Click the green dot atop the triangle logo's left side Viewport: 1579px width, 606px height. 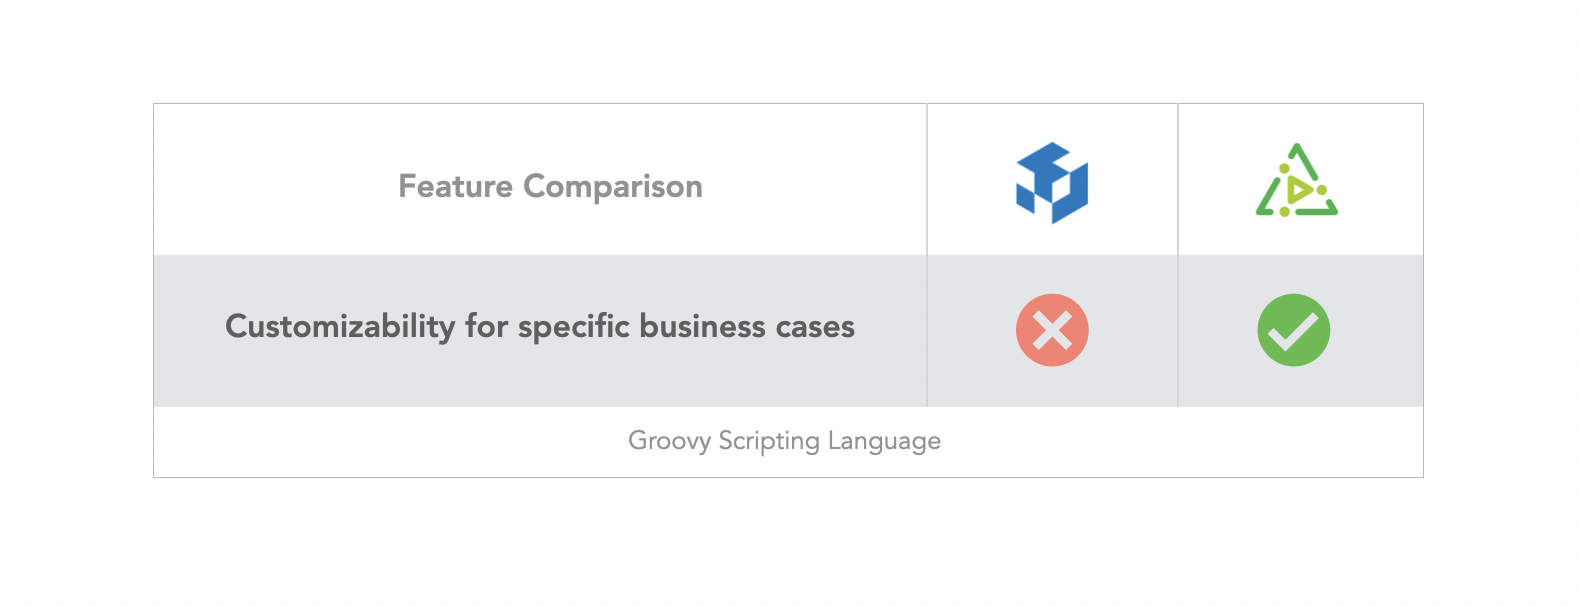[1284, 168]
